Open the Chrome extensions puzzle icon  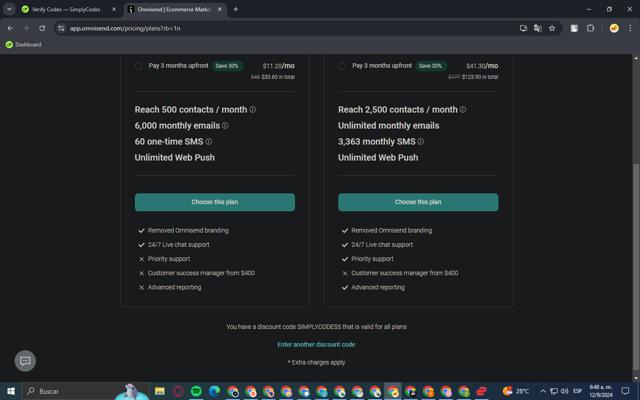tap(590, 28)
